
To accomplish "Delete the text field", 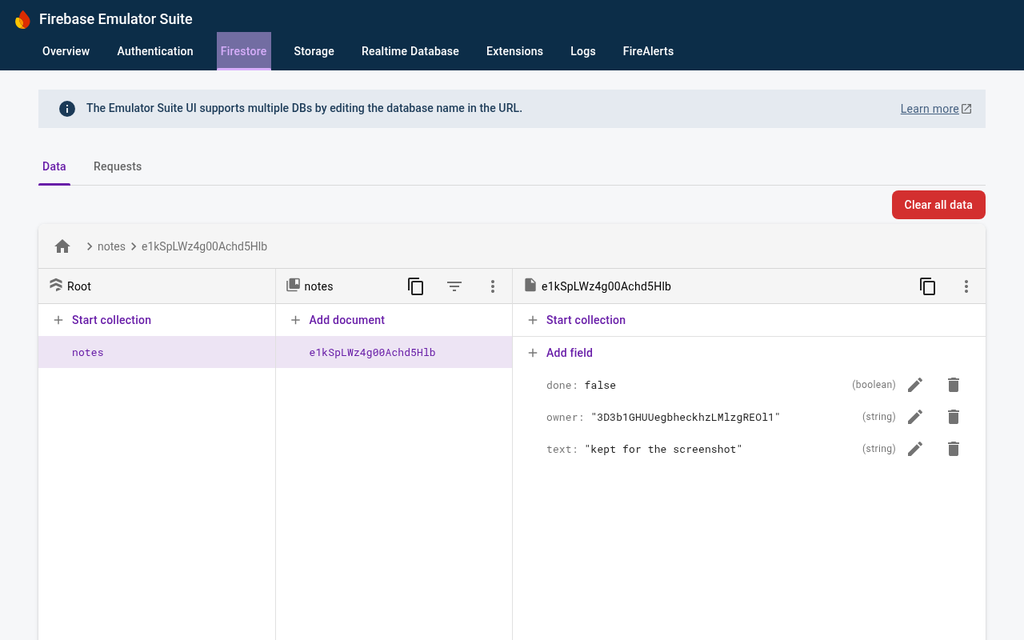I will click(953, 449).
